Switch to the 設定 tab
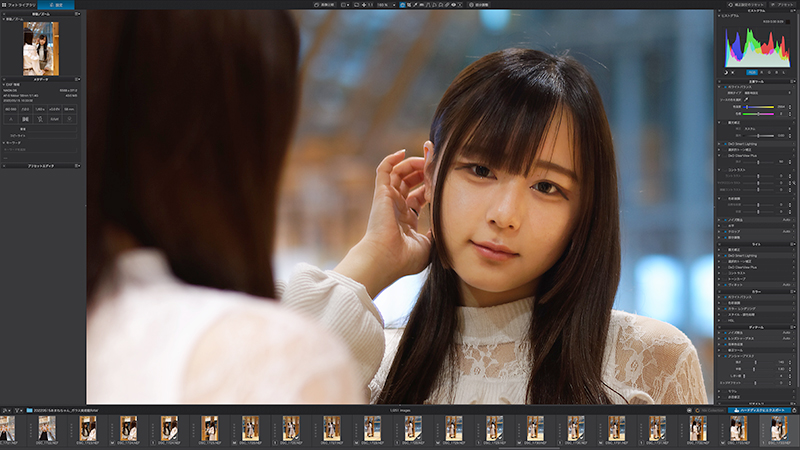The image size is (800, 450). [x=56, y=5]
